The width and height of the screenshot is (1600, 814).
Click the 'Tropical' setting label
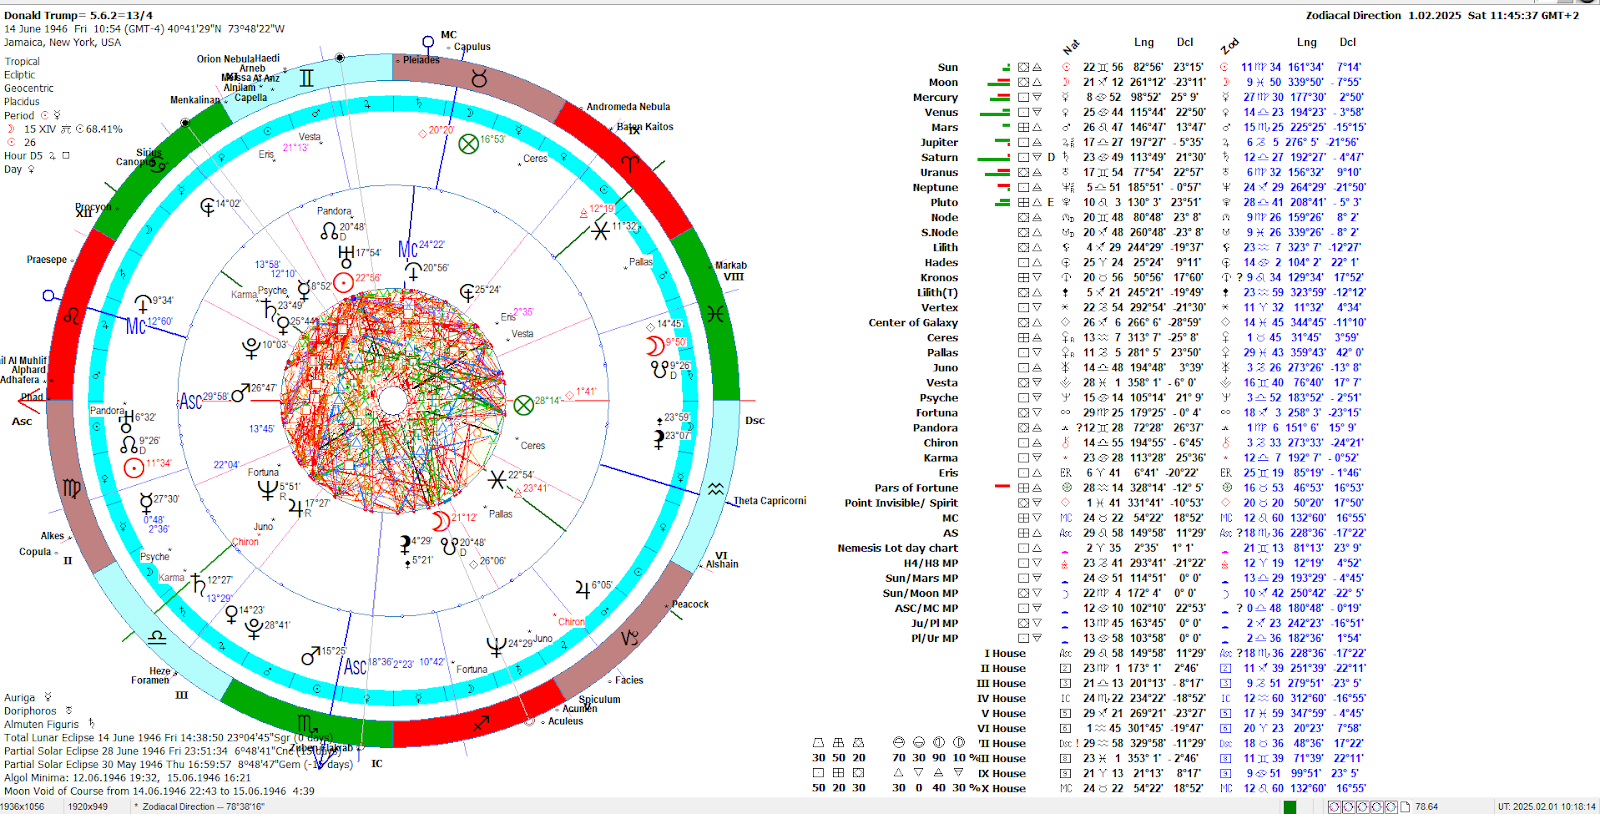(22, 62)
